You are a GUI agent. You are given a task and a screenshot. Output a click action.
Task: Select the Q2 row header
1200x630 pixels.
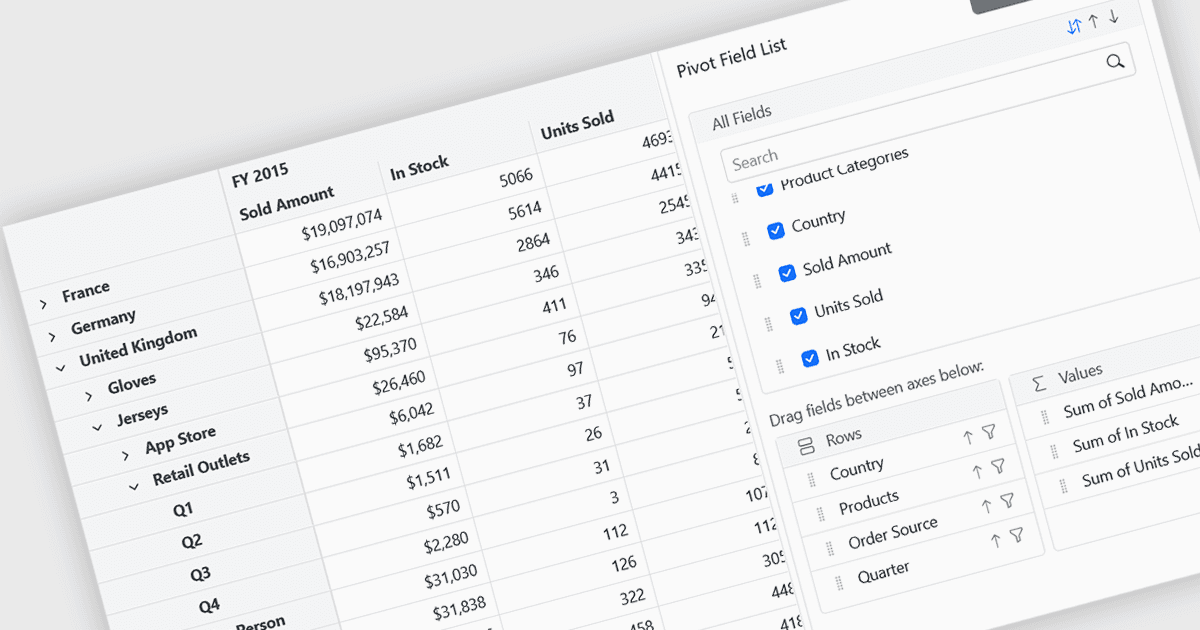pos(192,542)
